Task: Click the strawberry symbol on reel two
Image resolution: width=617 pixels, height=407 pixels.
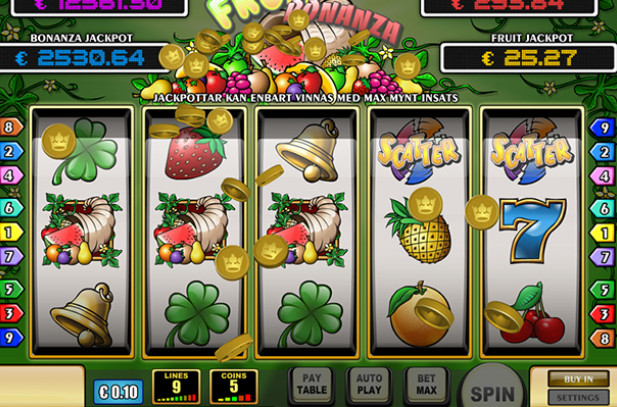Action: (195, 153)
